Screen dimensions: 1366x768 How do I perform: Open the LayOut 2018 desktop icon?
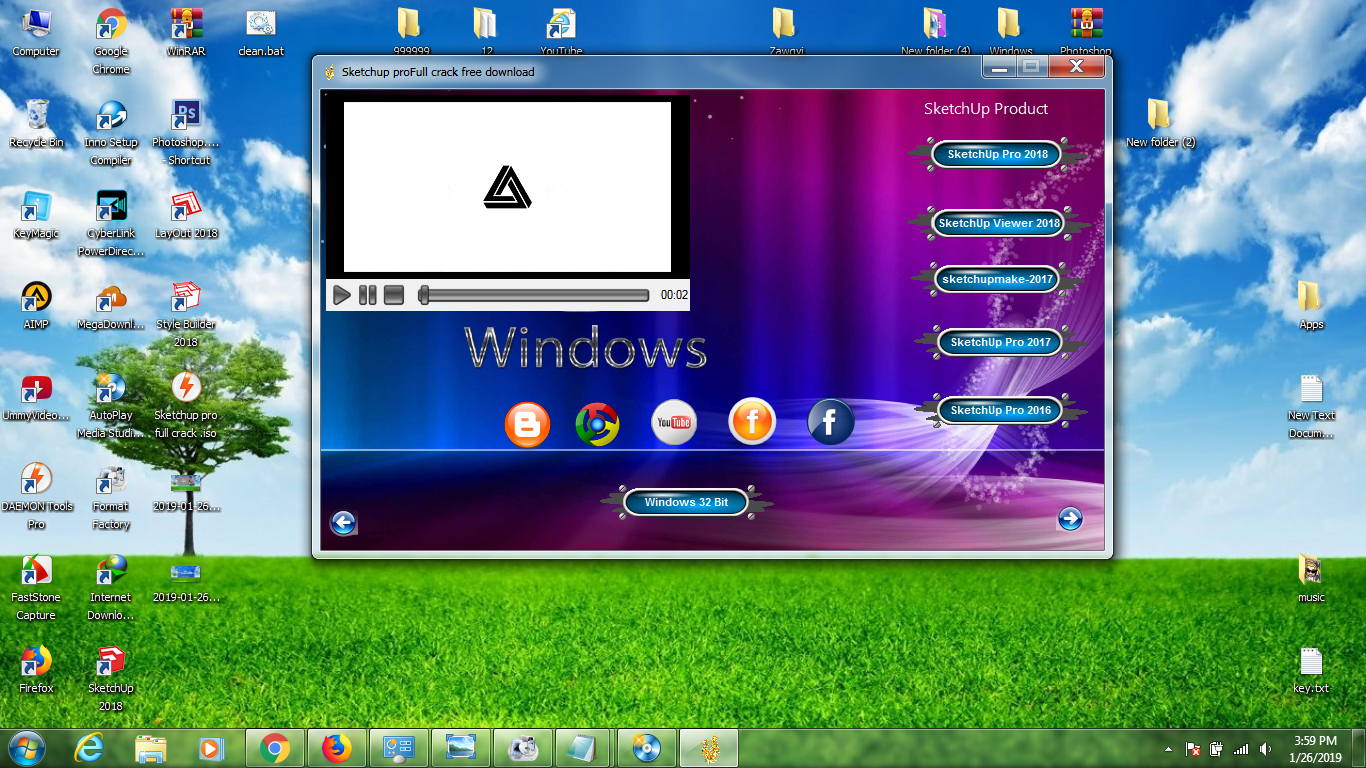coord(186,214)
